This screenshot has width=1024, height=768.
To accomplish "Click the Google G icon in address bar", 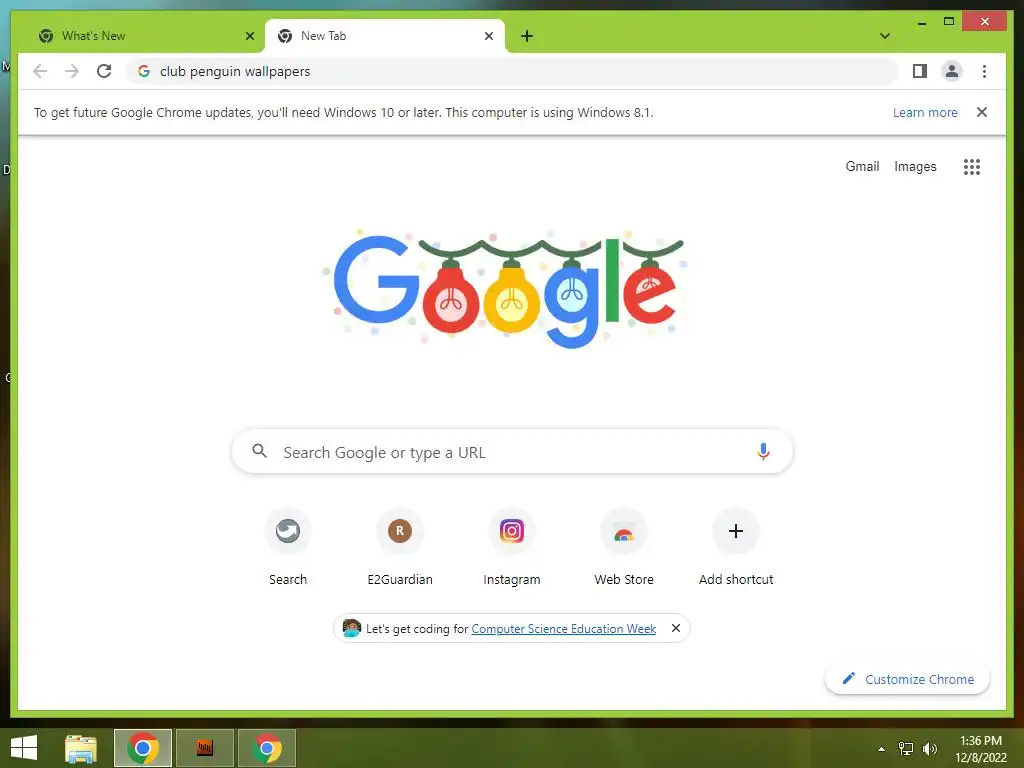I will point(144,71).
